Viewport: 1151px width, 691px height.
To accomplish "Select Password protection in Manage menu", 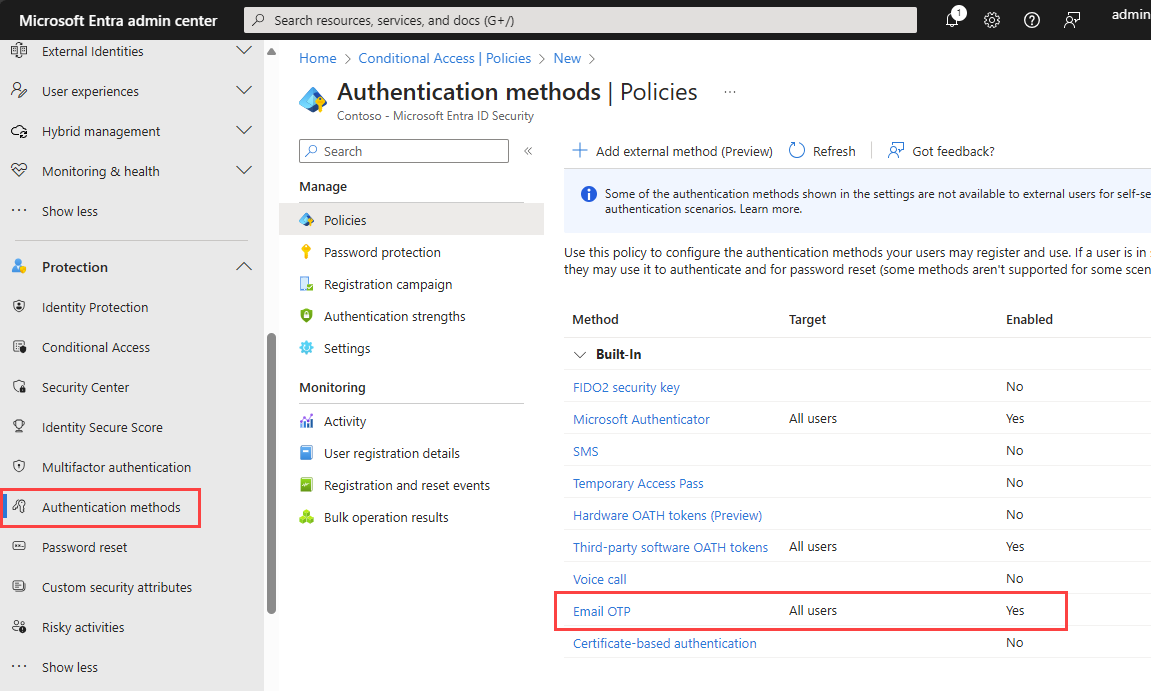I will pyautogui.click(x=382, y=253).
